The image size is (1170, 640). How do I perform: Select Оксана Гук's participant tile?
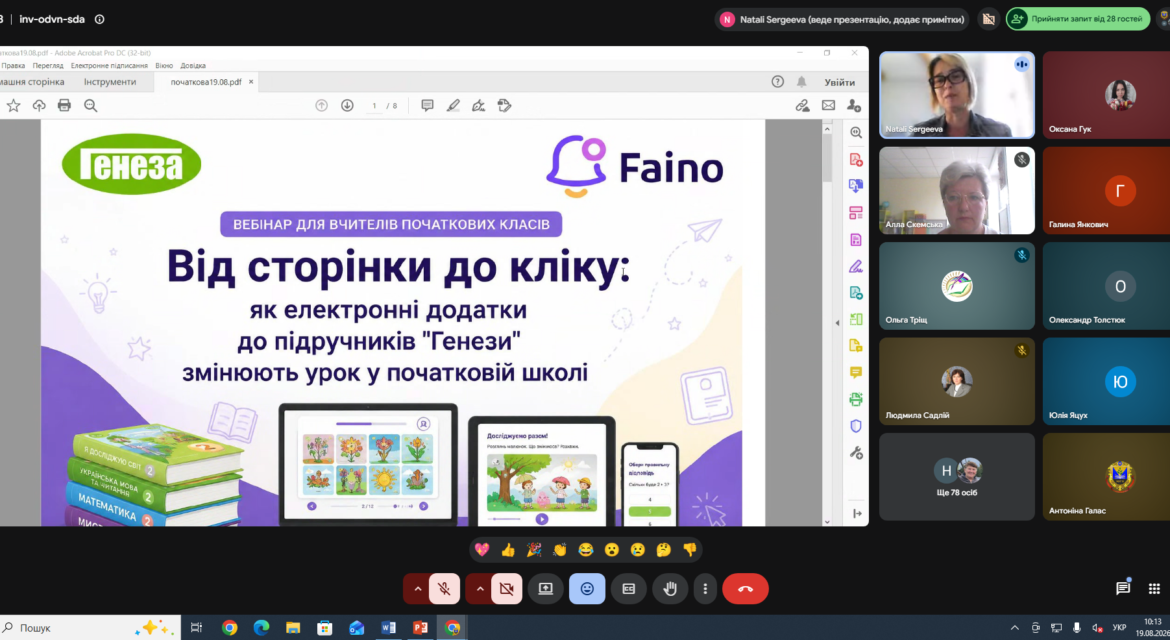click(x=1107, y=95)
